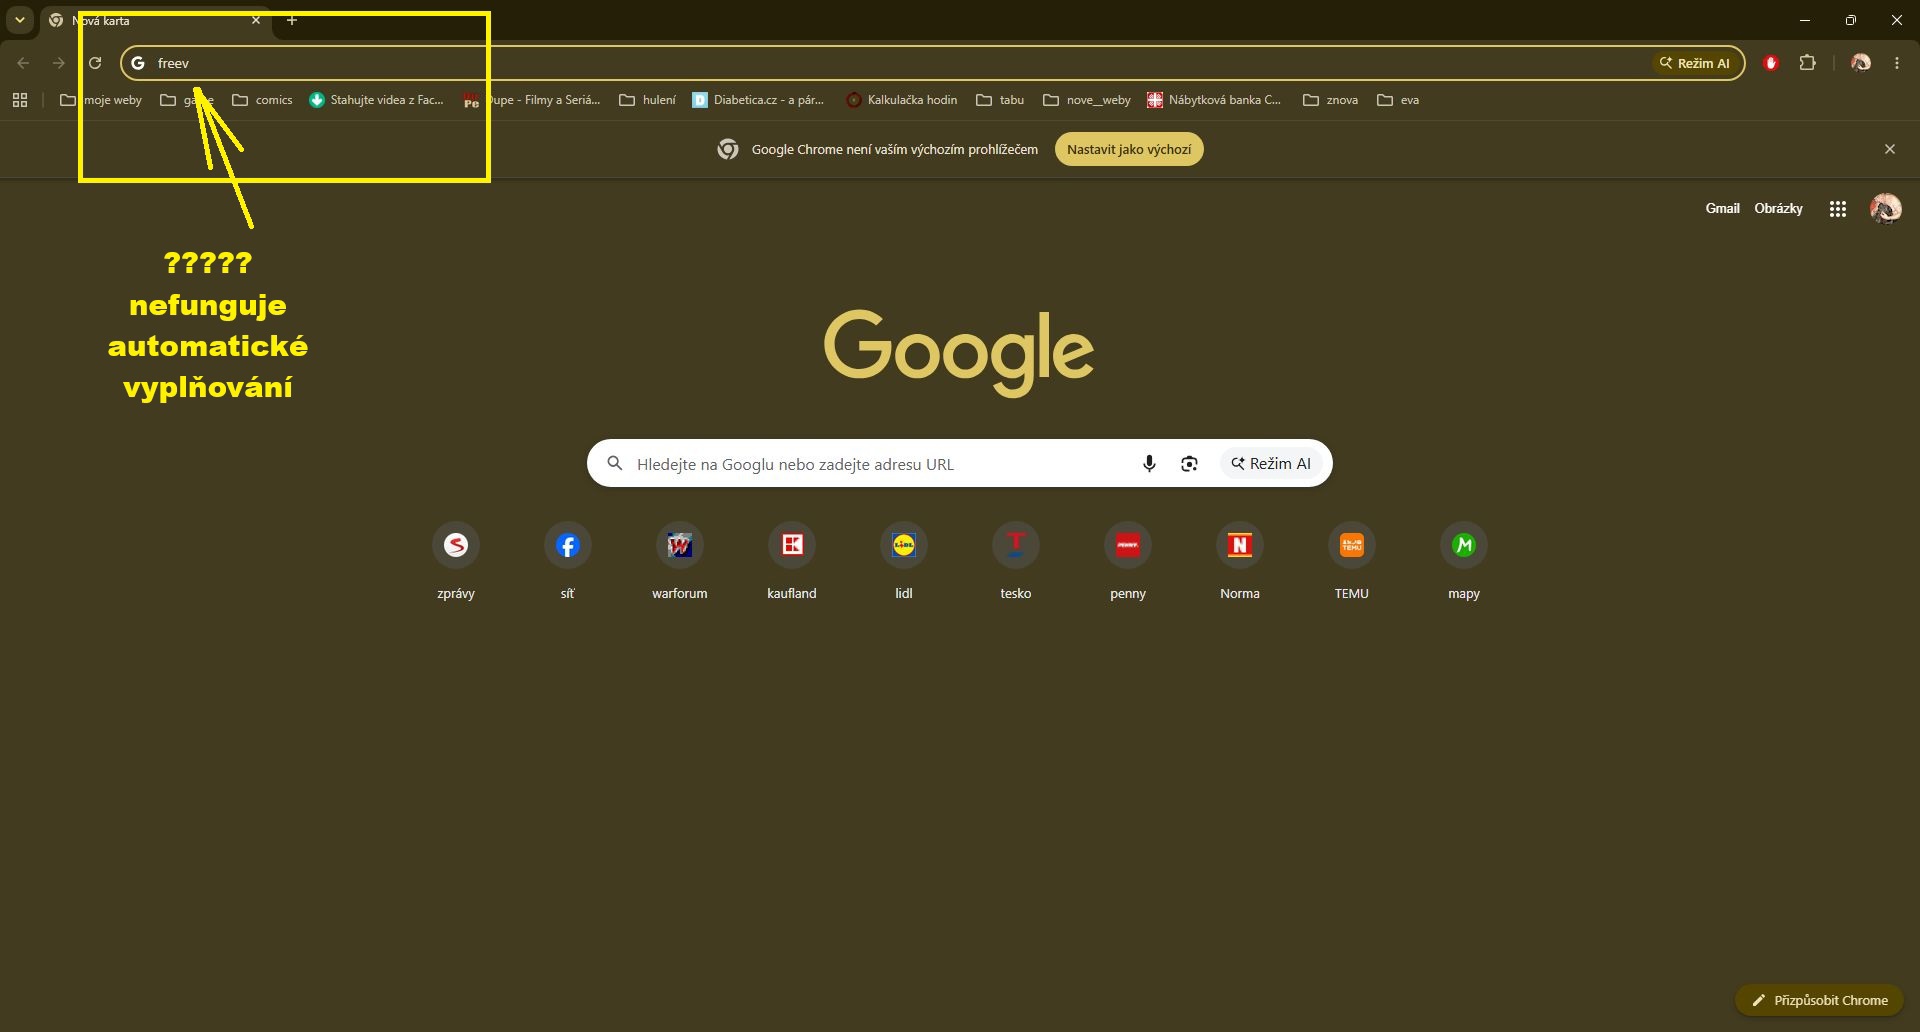Open the mapy shortcut tile
The height and width of the screenshot is (1032, 1920).
tap(1464, 561)
